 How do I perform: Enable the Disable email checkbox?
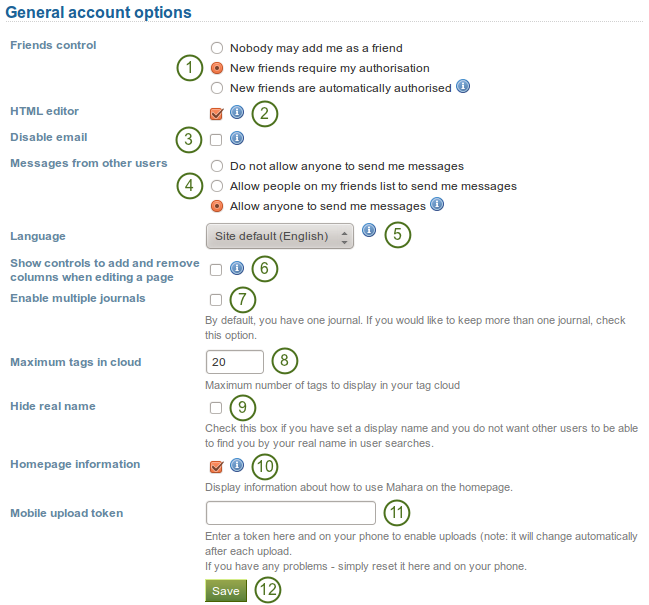coord(216,139)
